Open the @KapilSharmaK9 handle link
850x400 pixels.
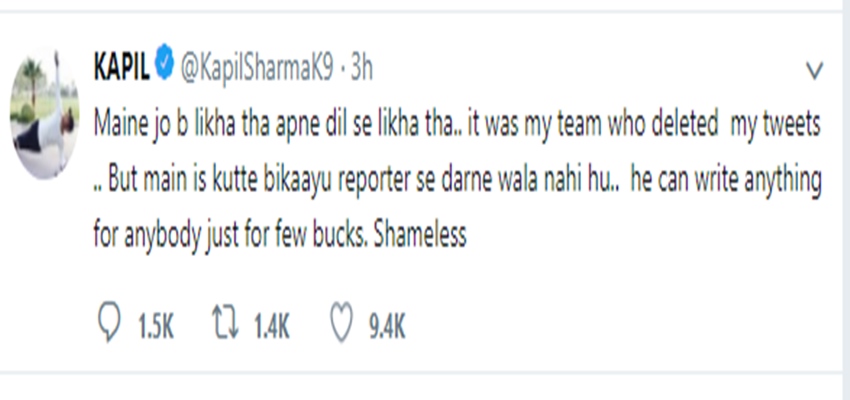(x=254, y=69)
